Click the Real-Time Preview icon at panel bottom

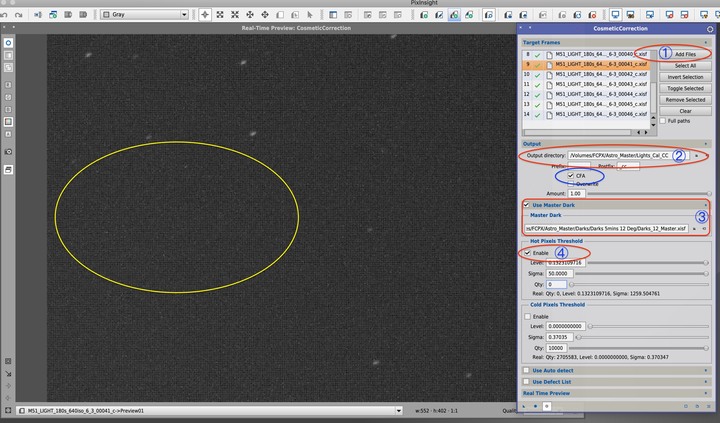546,406
